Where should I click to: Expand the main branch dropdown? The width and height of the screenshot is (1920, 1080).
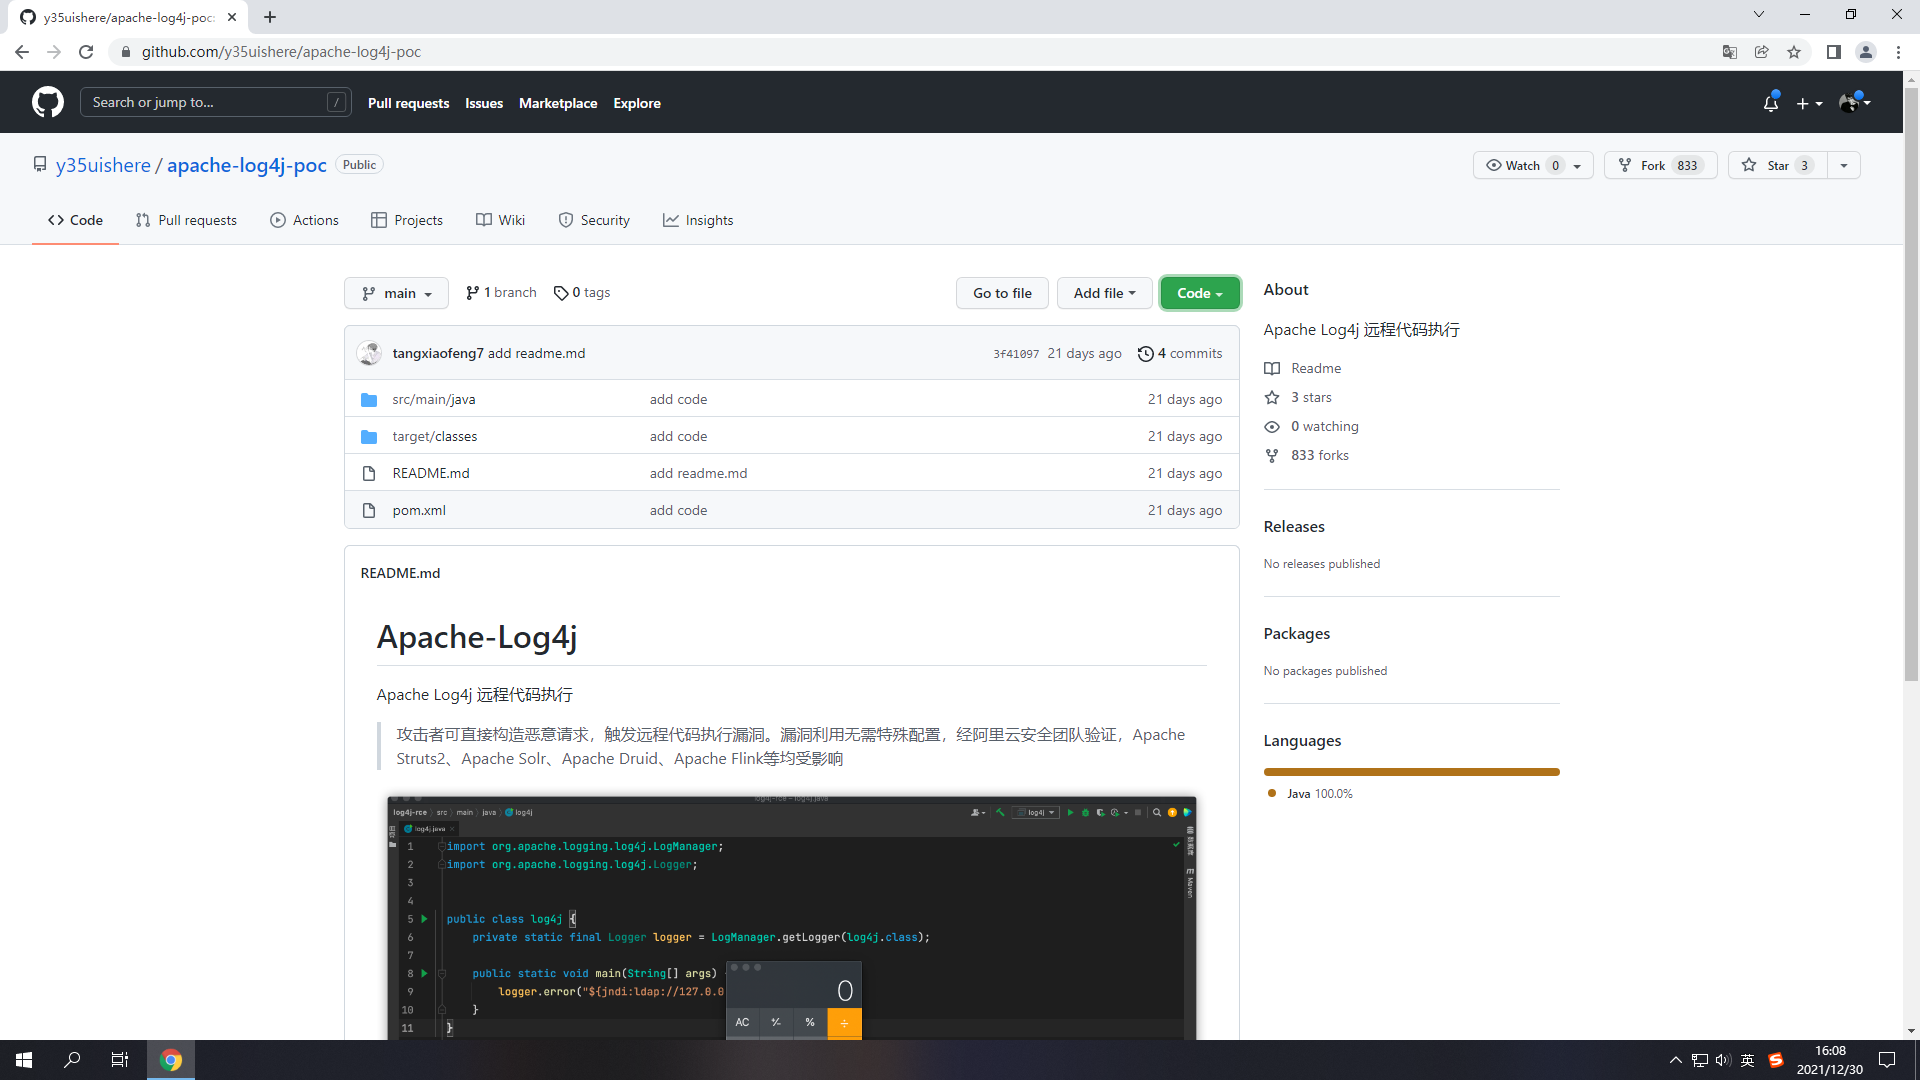click(396, 294)
